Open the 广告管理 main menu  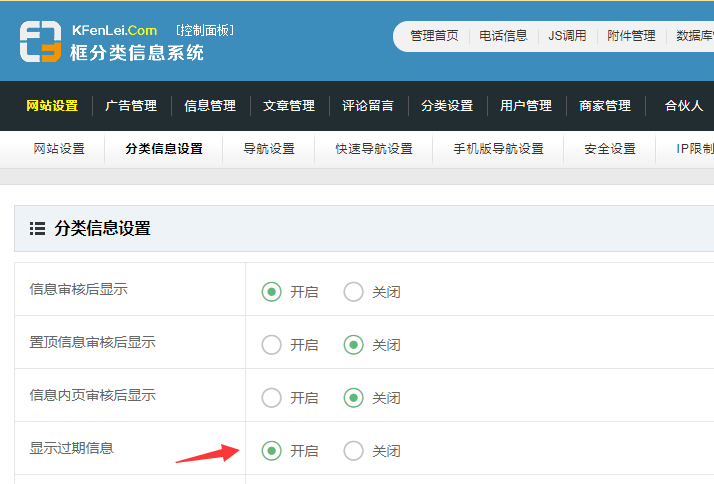tap(131, 106)
